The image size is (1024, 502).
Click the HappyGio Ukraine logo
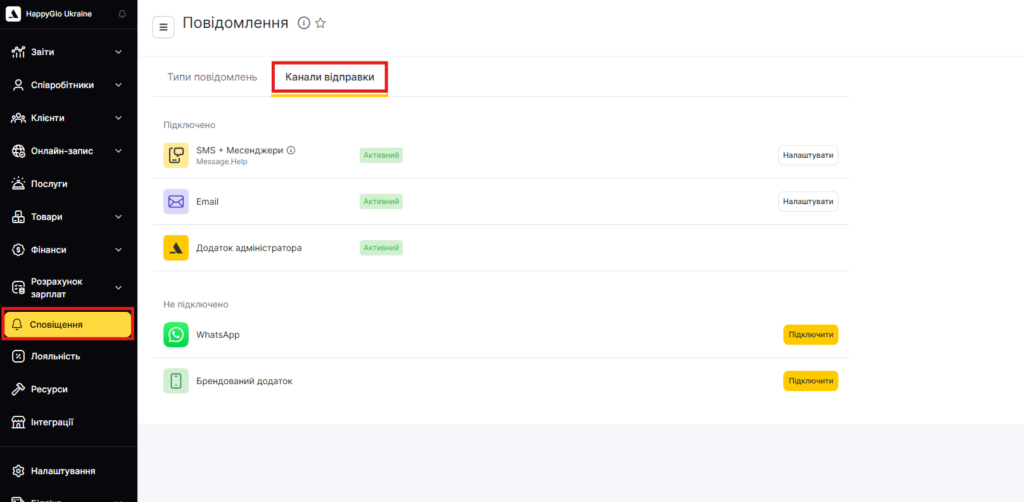(14, 14)
